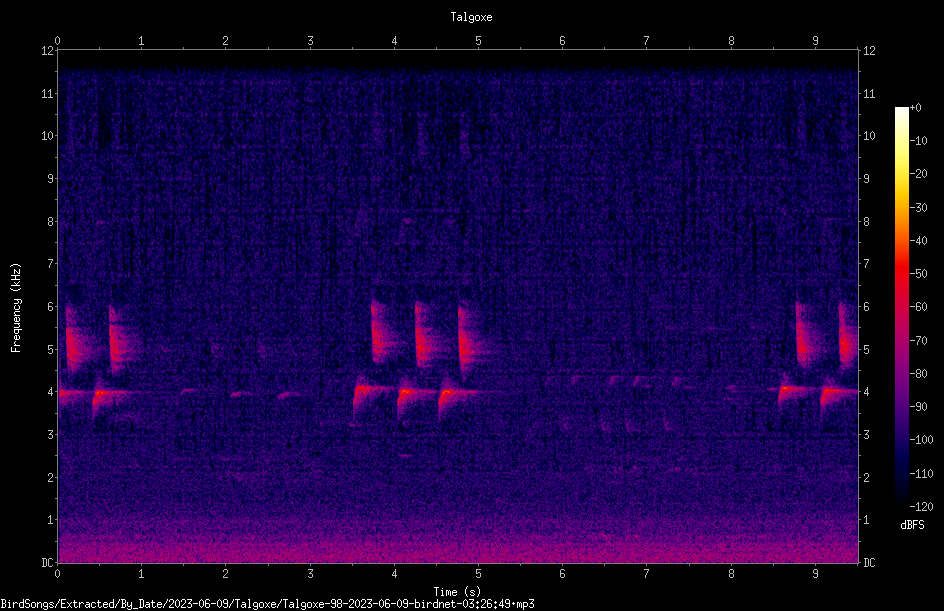The image size is (944, 611).
Task: Click the 'dBFS' label under the color scale
Action: pos(912,525)
